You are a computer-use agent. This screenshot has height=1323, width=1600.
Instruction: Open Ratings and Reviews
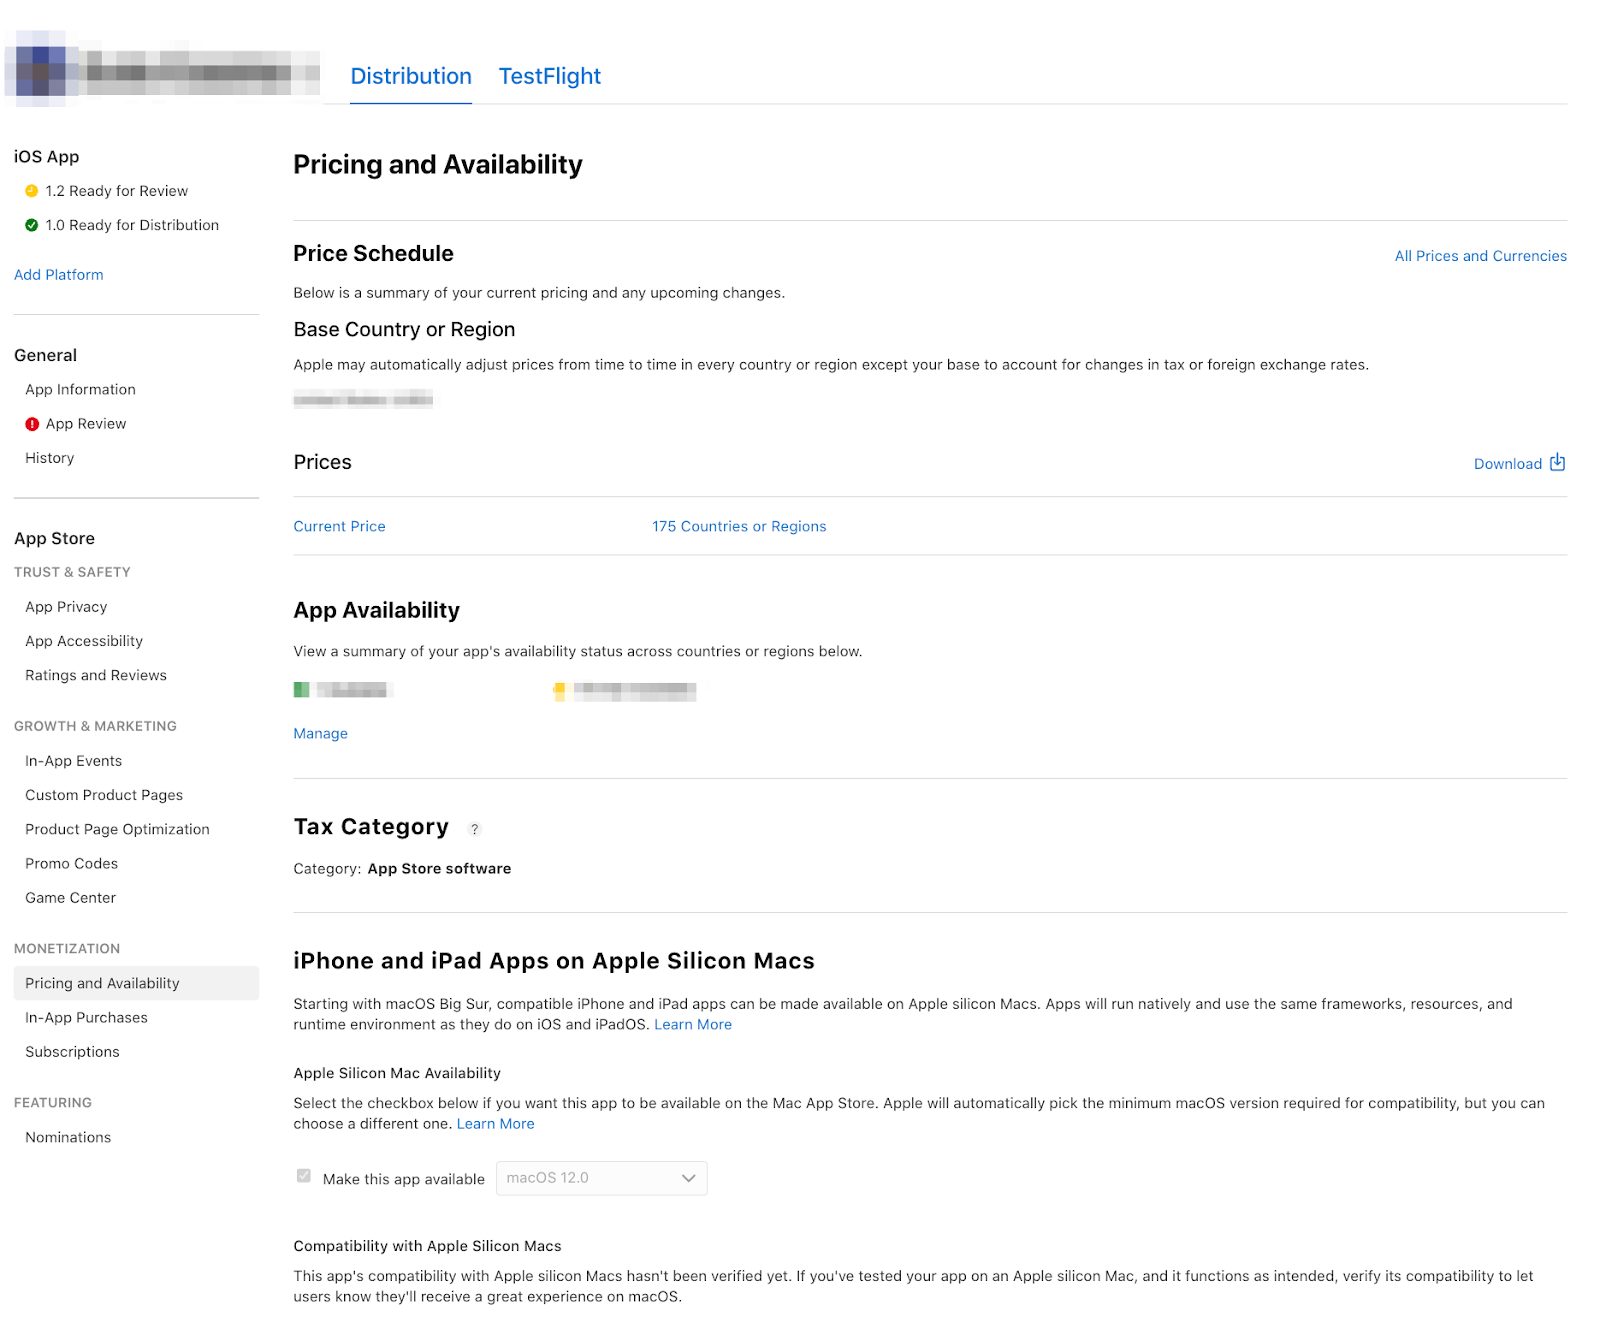click(x=96, y=676)
